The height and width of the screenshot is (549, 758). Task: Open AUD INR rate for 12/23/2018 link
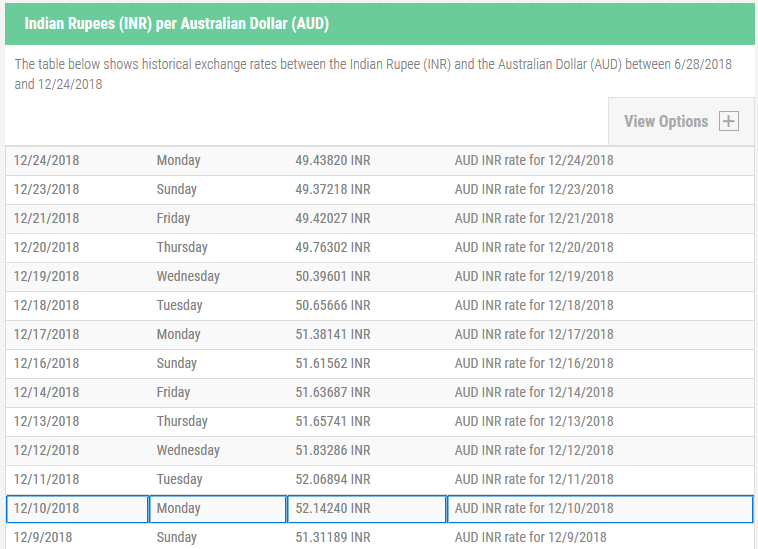[x=534, y=189]
